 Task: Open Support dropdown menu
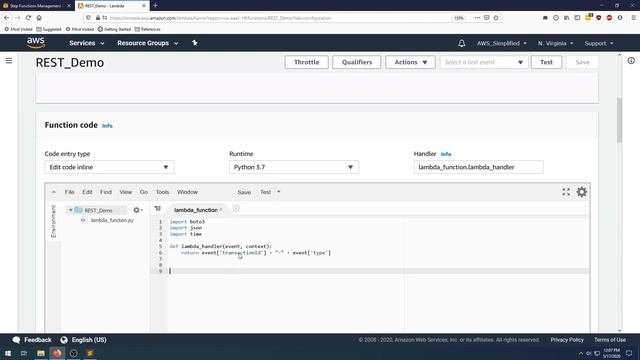599,43
